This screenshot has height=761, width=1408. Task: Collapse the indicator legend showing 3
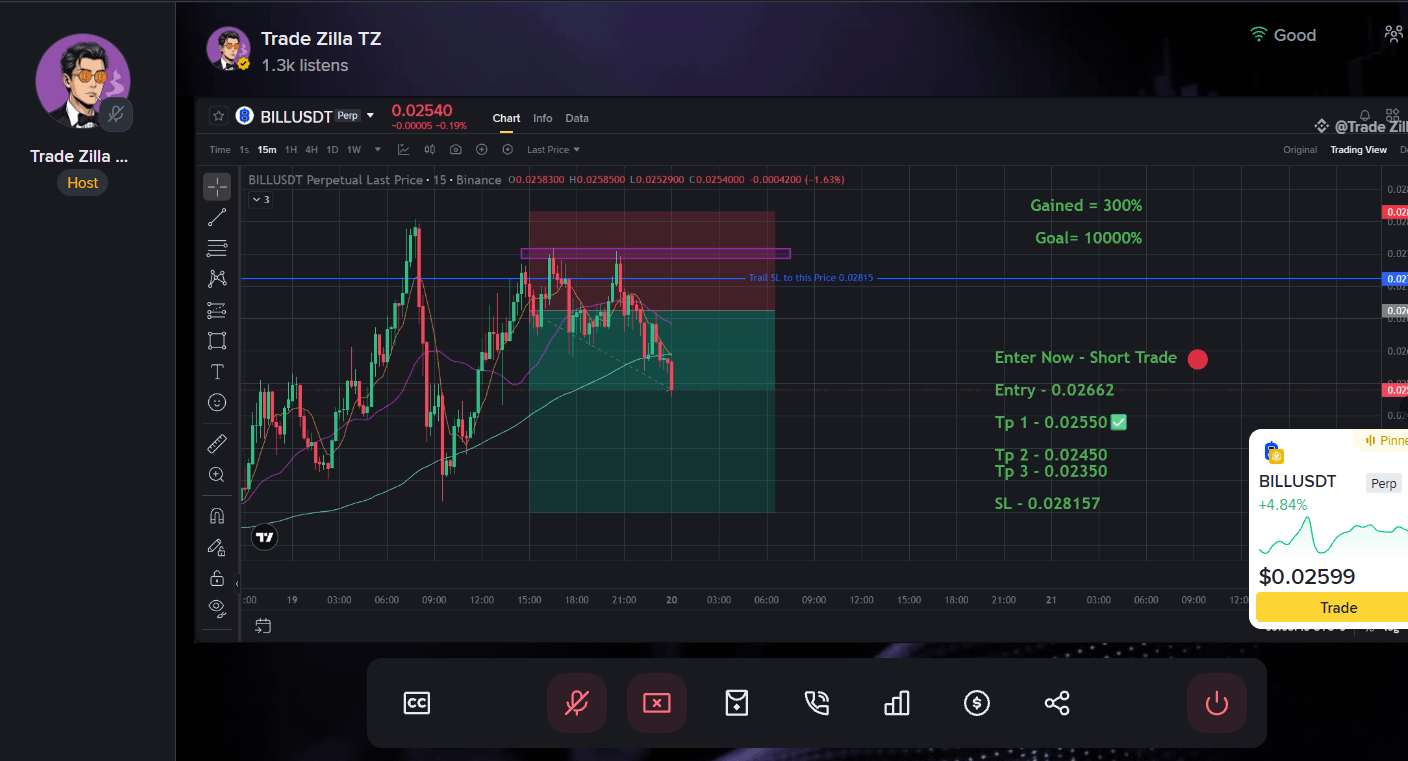tap(260, 199)
